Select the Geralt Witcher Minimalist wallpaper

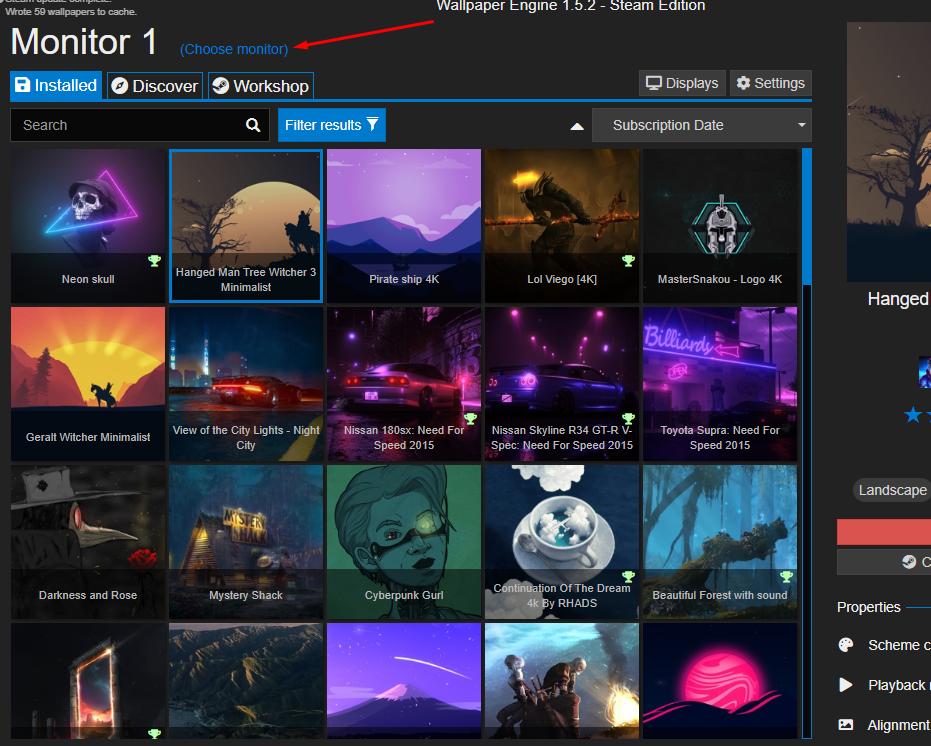pos(88,384)
